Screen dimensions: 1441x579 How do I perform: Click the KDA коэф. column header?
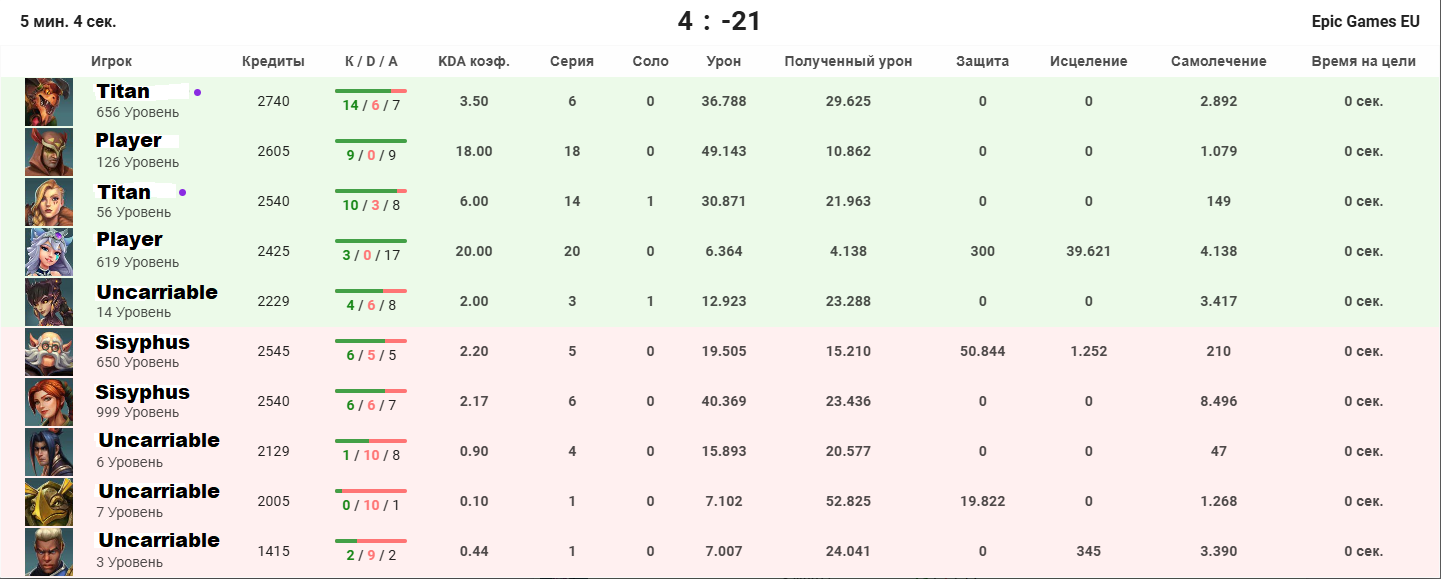[x=474, y=61]
